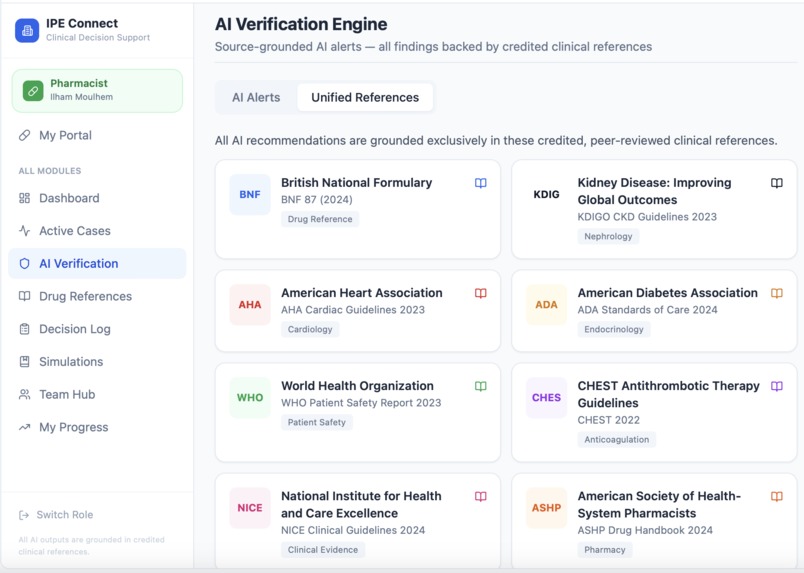Click the AI Verification shield icon
Viewport: 804px width, 573px height.
24,264
